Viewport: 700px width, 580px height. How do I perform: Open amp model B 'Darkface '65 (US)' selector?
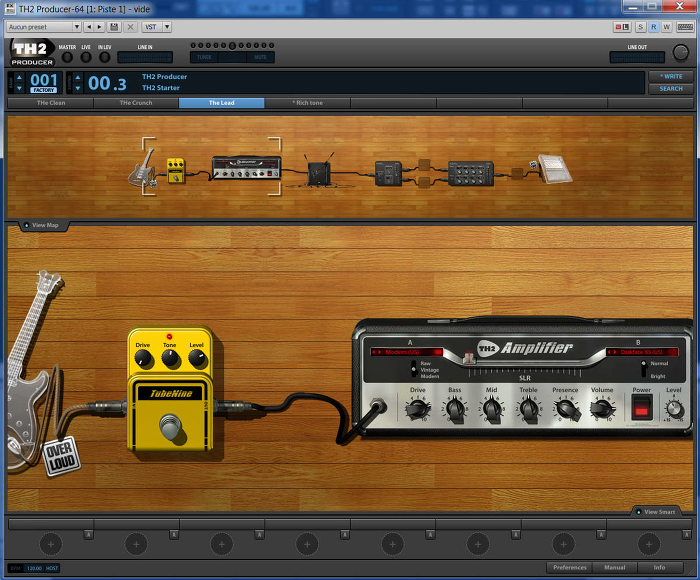pyautogui.click(x=642, y=352)
